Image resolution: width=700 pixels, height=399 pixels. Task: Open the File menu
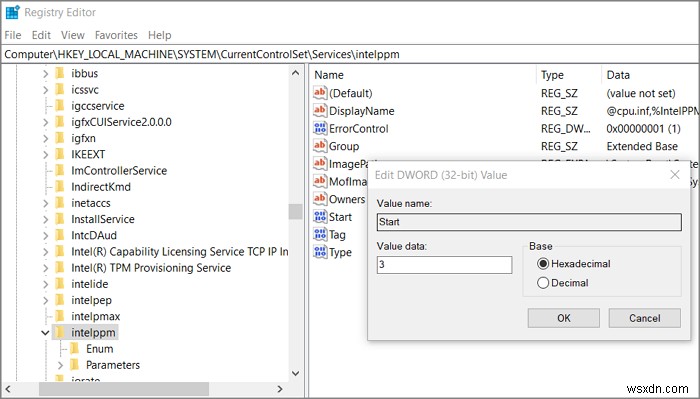(x=13, y=35)
